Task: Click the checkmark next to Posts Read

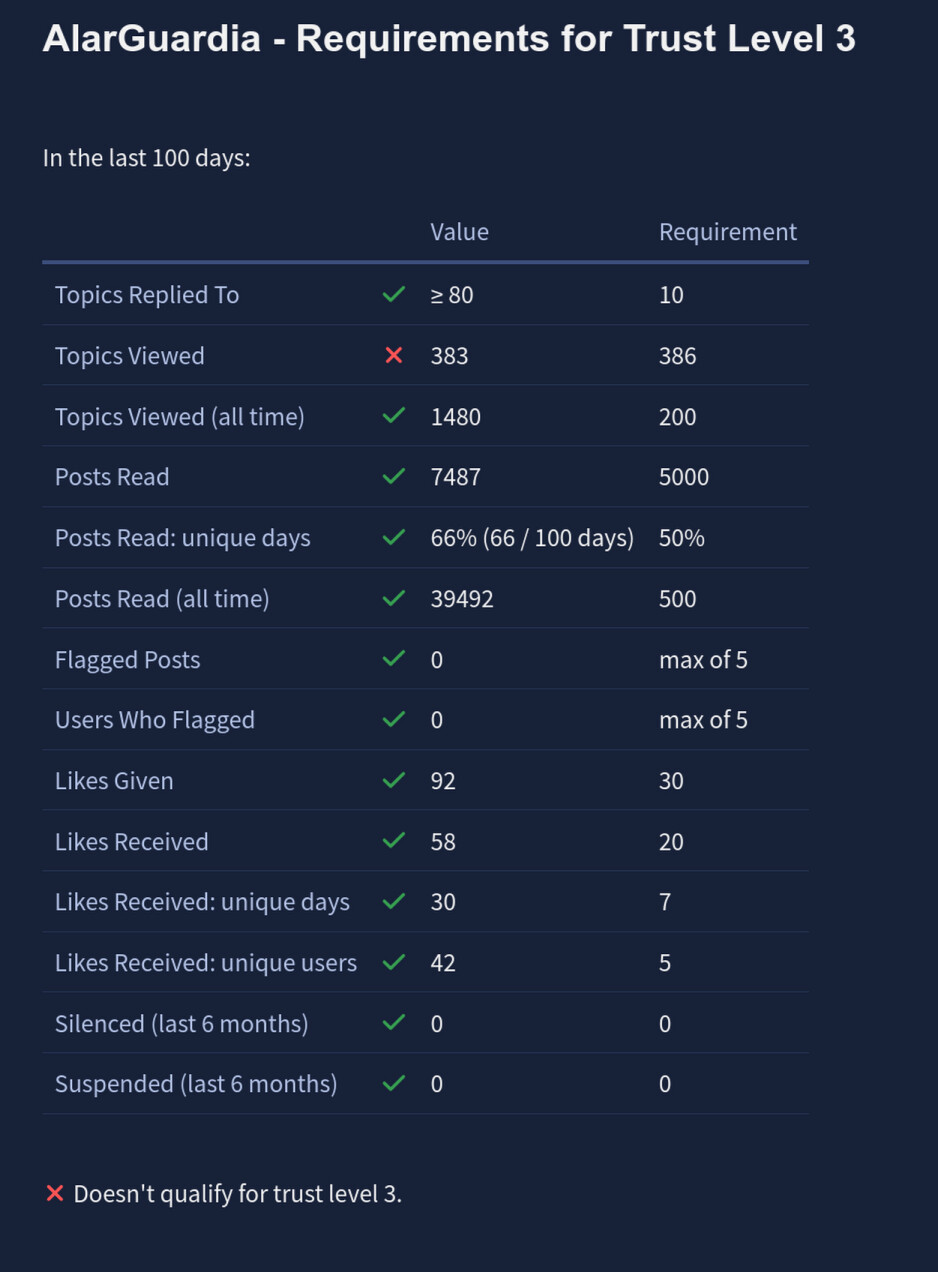Action: [x=394, y=476]
